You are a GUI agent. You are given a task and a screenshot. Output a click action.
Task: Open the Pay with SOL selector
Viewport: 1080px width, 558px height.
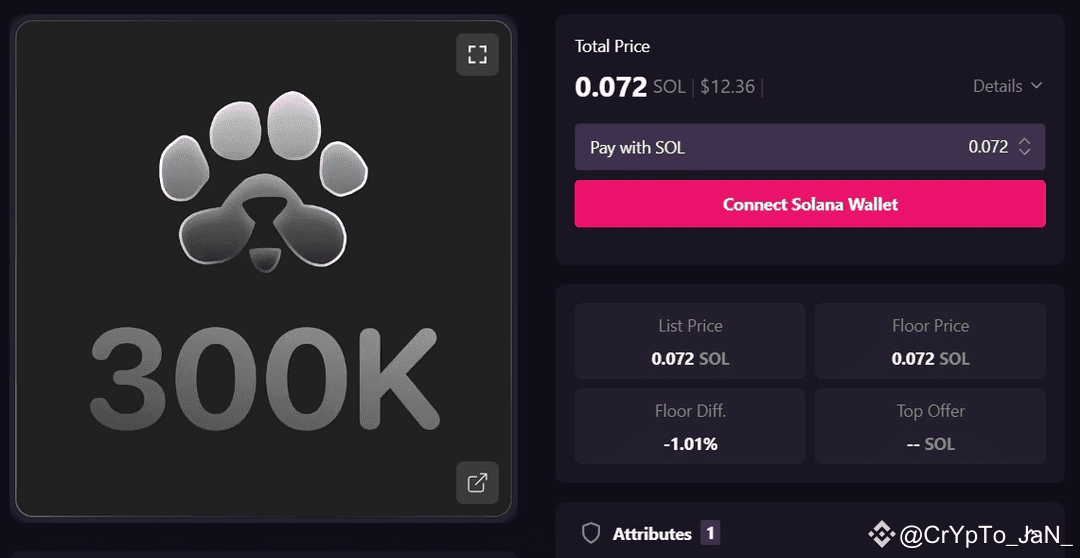(810, 147)
